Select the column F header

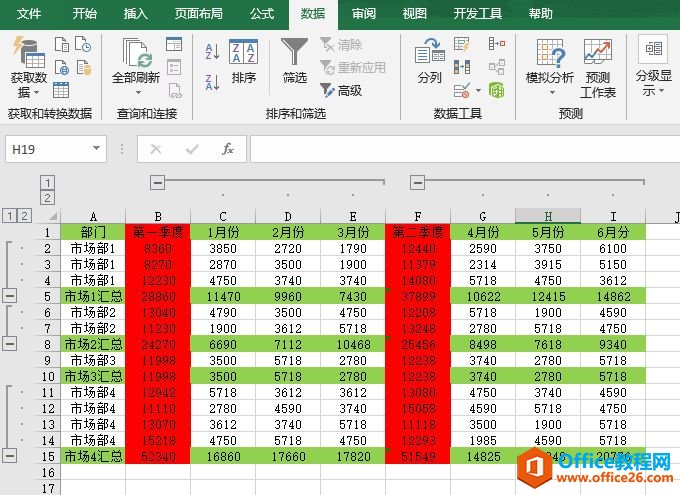(x=418, y=216)
